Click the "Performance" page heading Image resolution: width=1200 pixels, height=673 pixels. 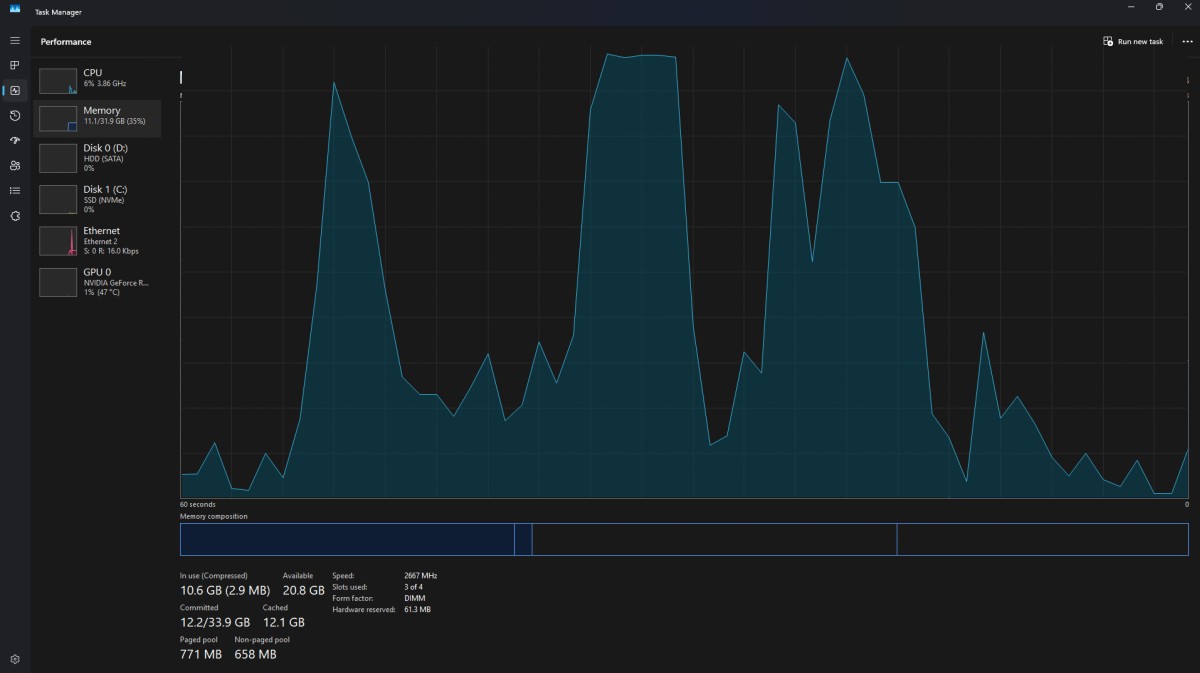click(66, 42)
